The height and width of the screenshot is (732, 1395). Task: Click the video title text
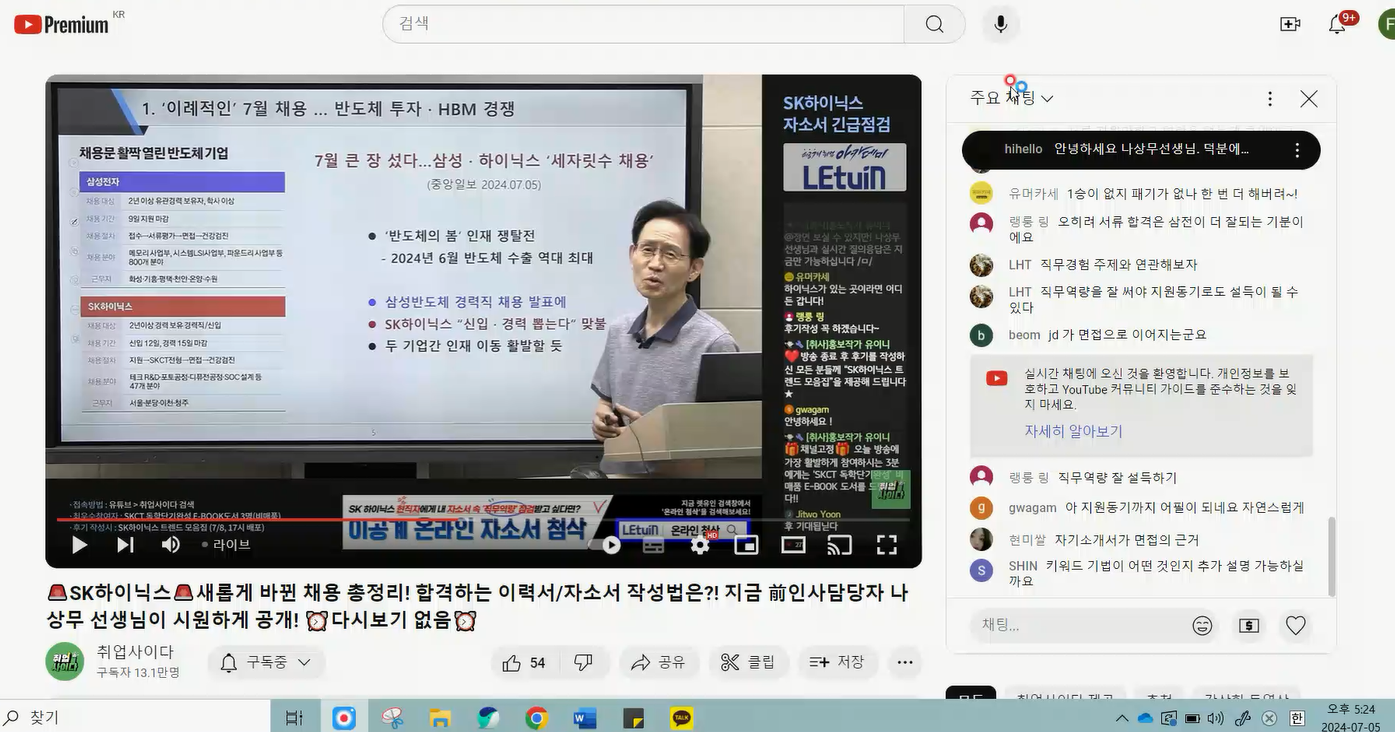478,606
